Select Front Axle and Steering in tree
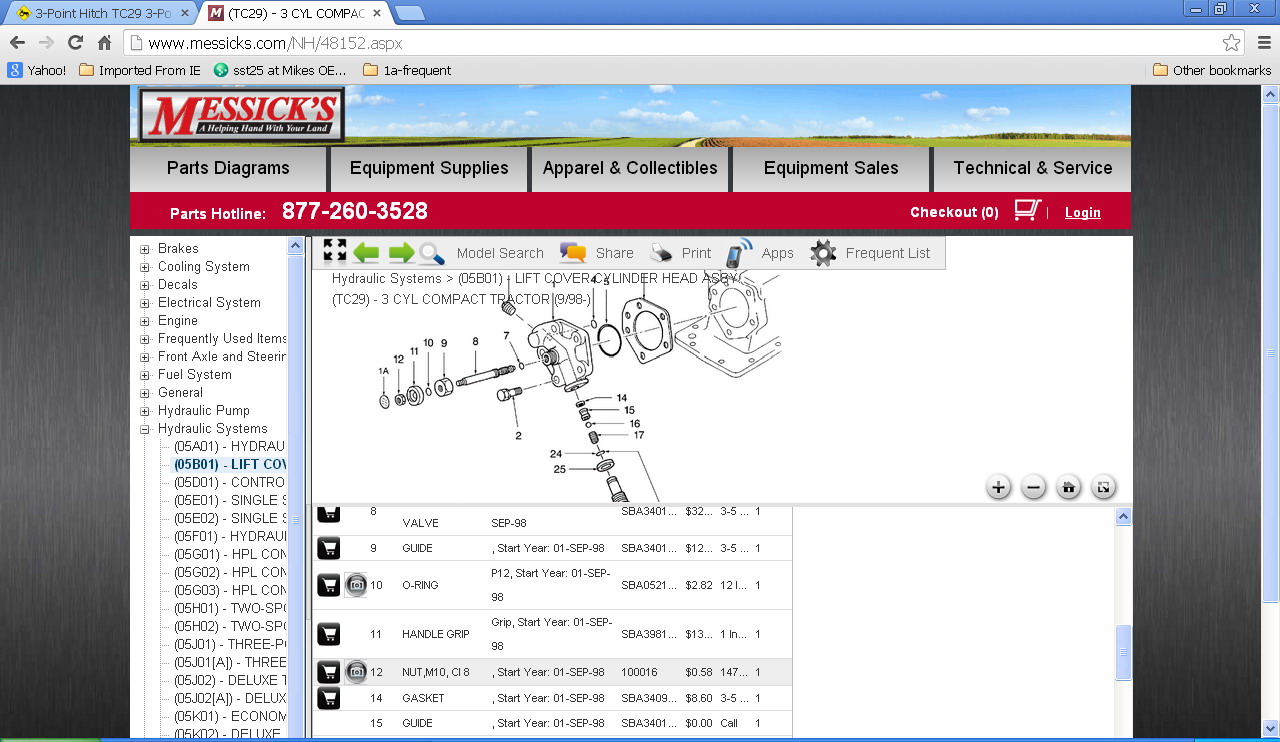Image resolution: width=1280 pixels, height=742 pixels. coord(222,357)
